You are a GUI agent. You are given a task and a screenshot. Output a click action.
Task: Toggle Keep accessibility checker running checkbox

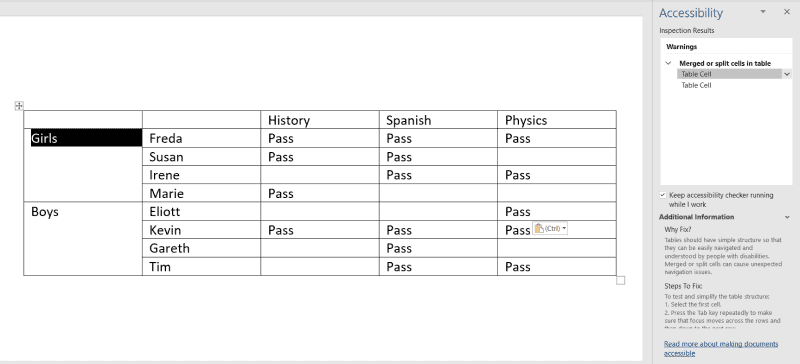[663, 195]
